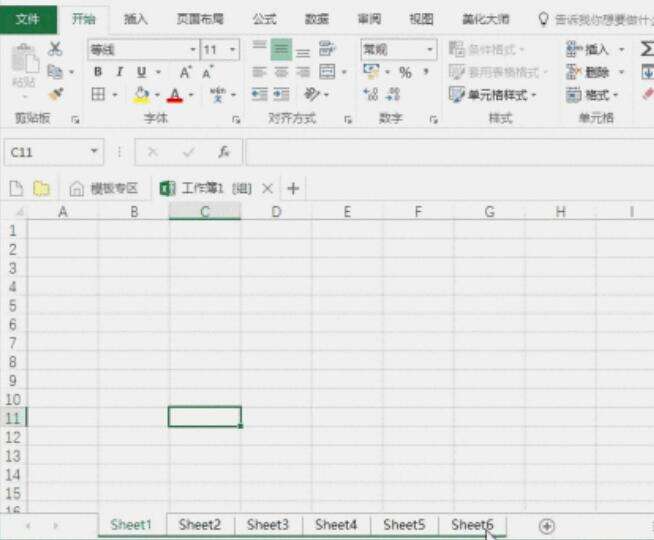Switch to 视图 View tab

(x=421, y=19)
